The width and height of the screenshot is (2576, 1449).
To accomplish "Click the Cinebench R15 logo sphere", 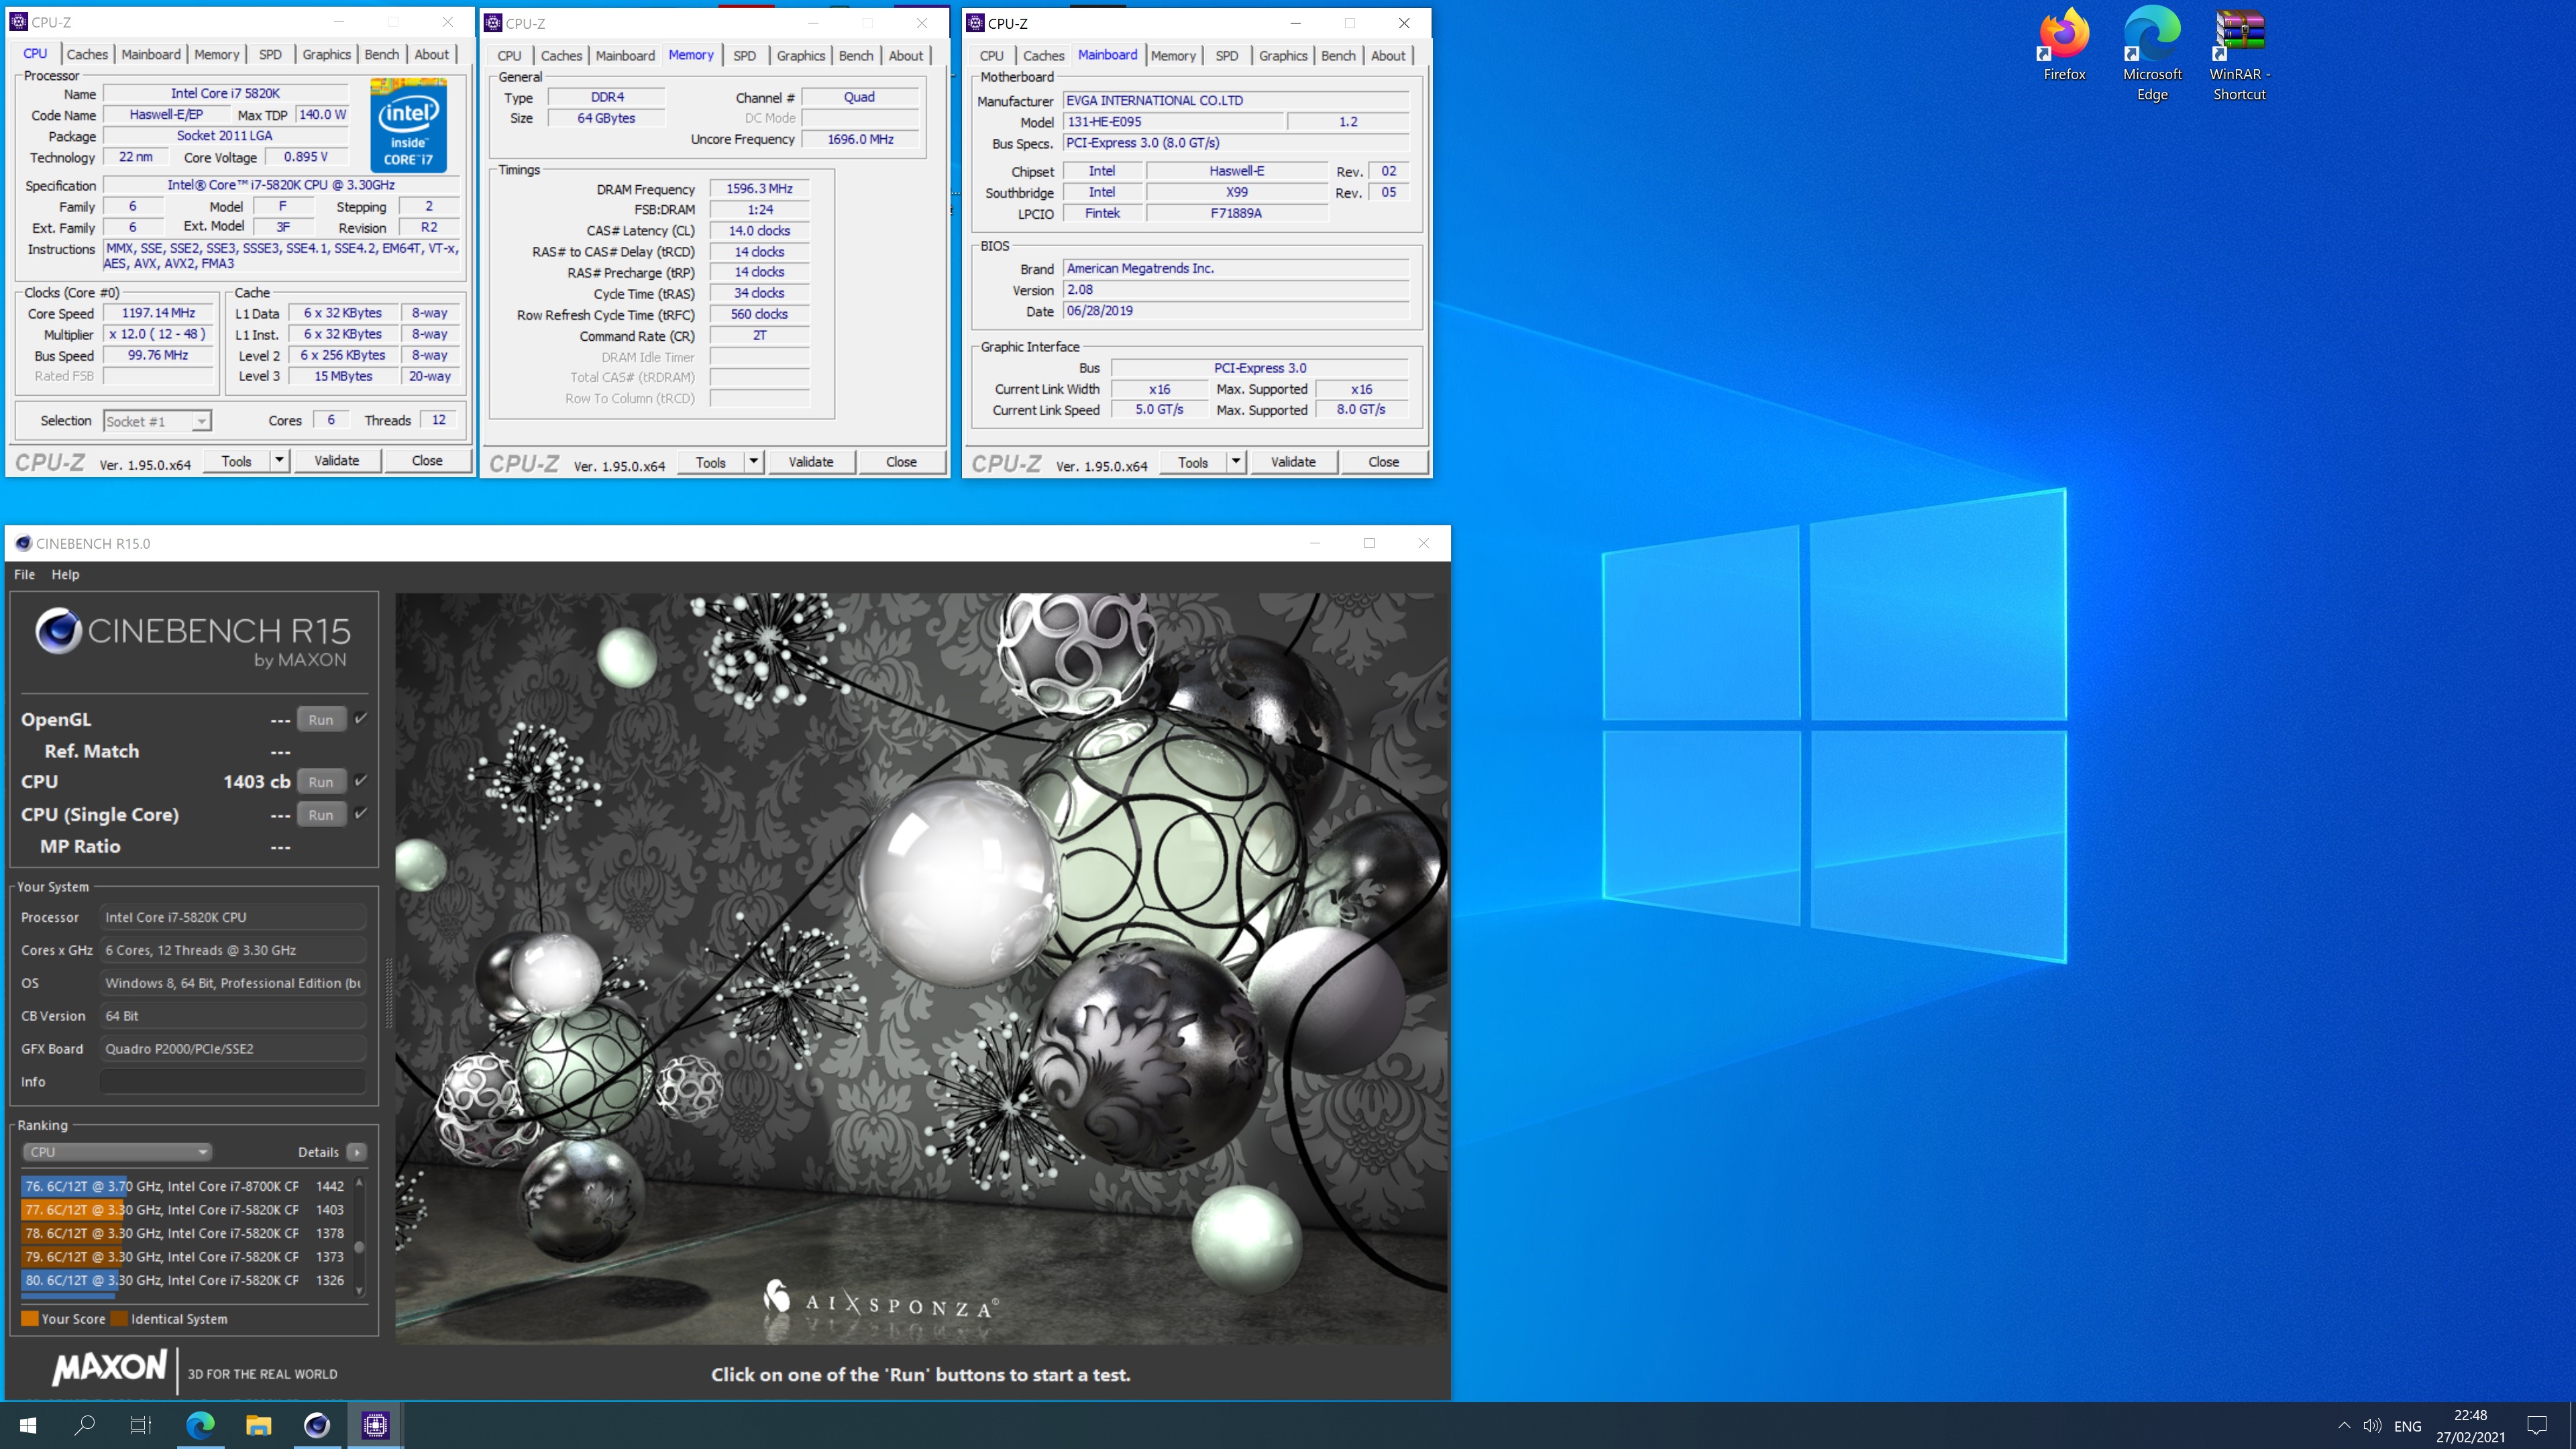I will click(58, 631).
